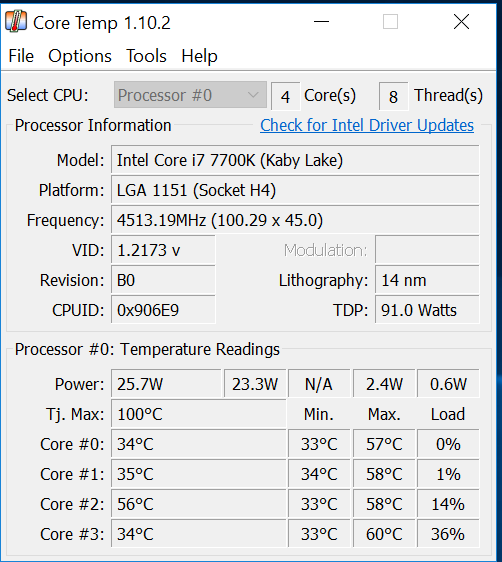Image resolution: width=502 pixels, height=562 pixels.
Task: Click the Power value 23.3W
Action: [255, 384]
